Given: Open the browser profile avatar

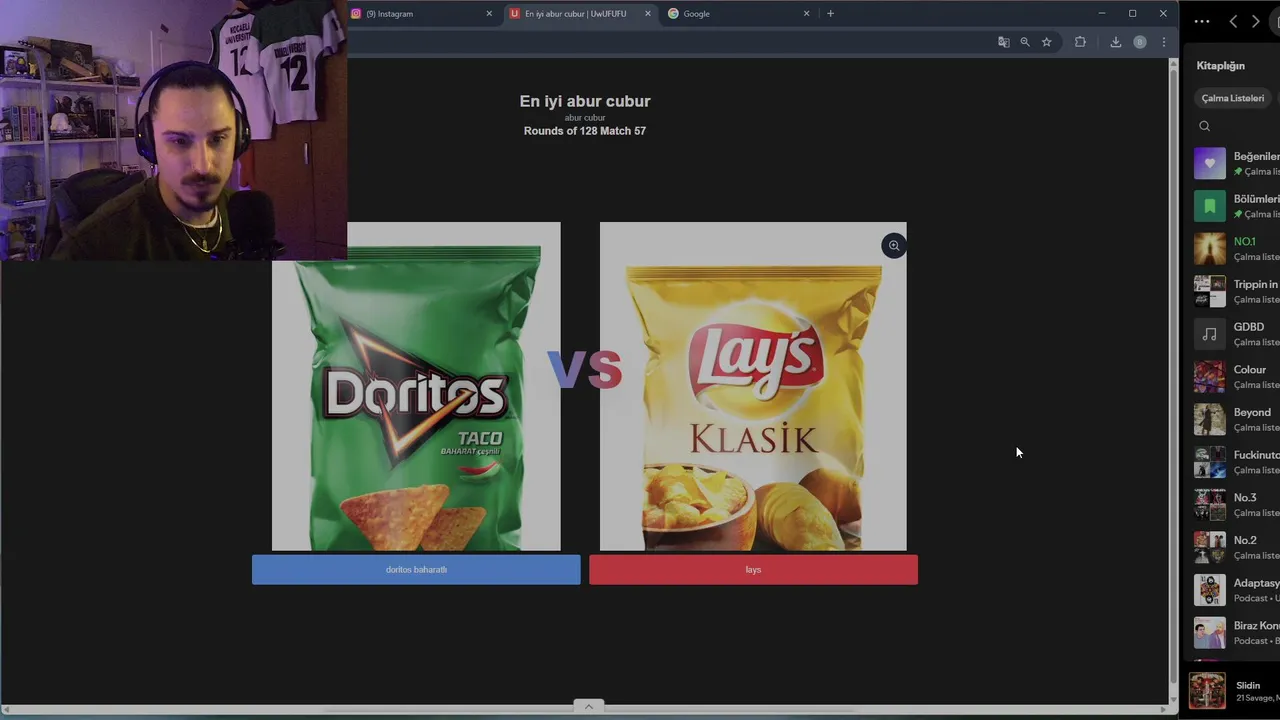Looking at the screenshot, I should pyautogui.click(x=1139, y=42).
